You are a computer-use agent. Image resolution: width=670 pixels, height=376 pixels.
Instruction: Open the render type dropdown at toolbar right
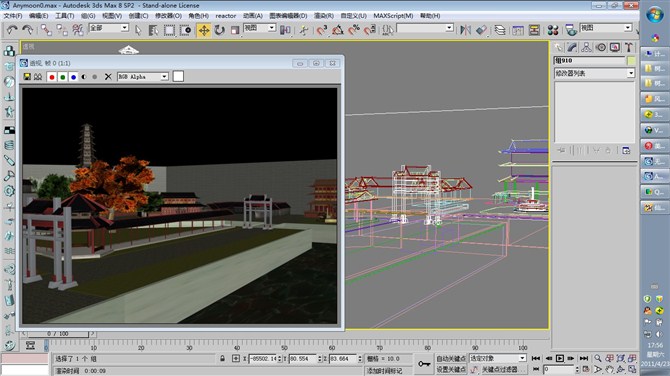606,28
